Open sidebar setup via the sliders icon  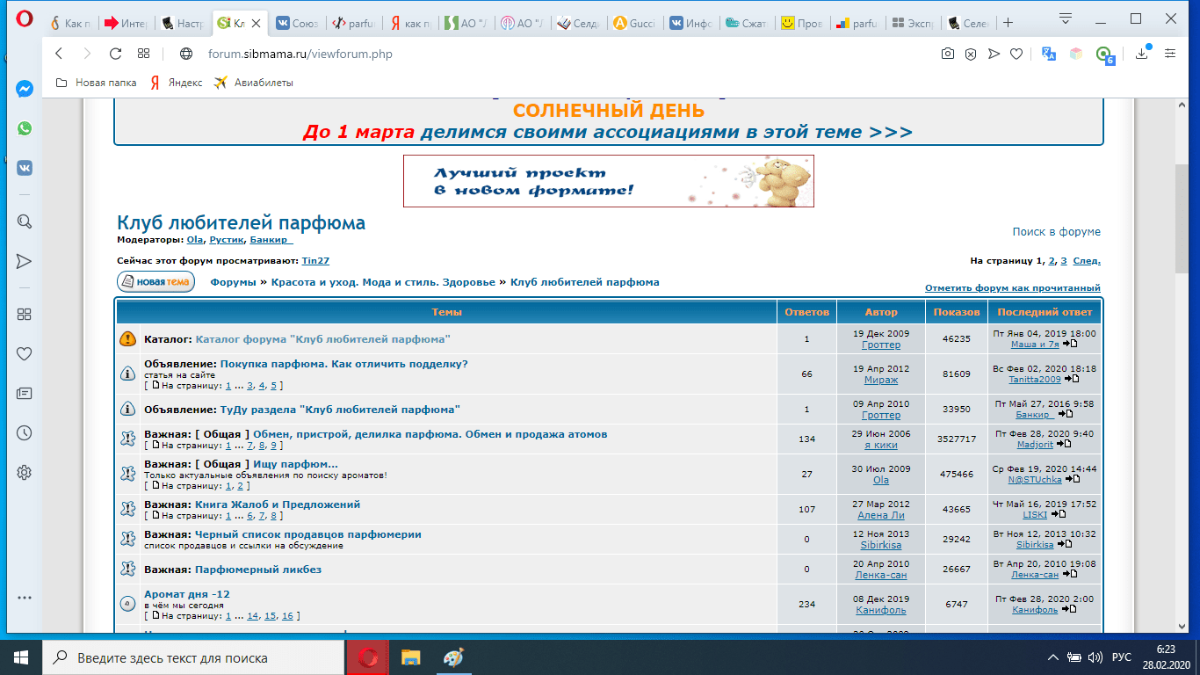pyautogui.click(x=1170, y=55)
